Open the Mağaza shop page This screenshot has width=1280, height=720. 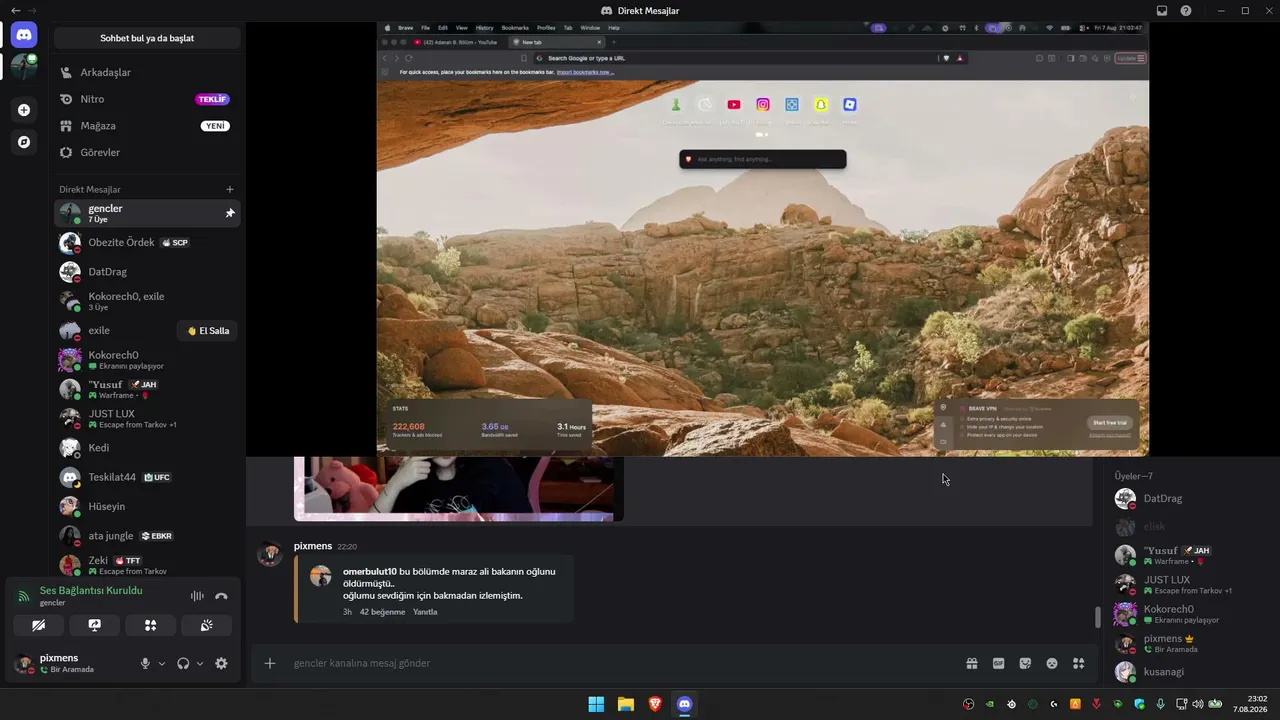point(147,126)
